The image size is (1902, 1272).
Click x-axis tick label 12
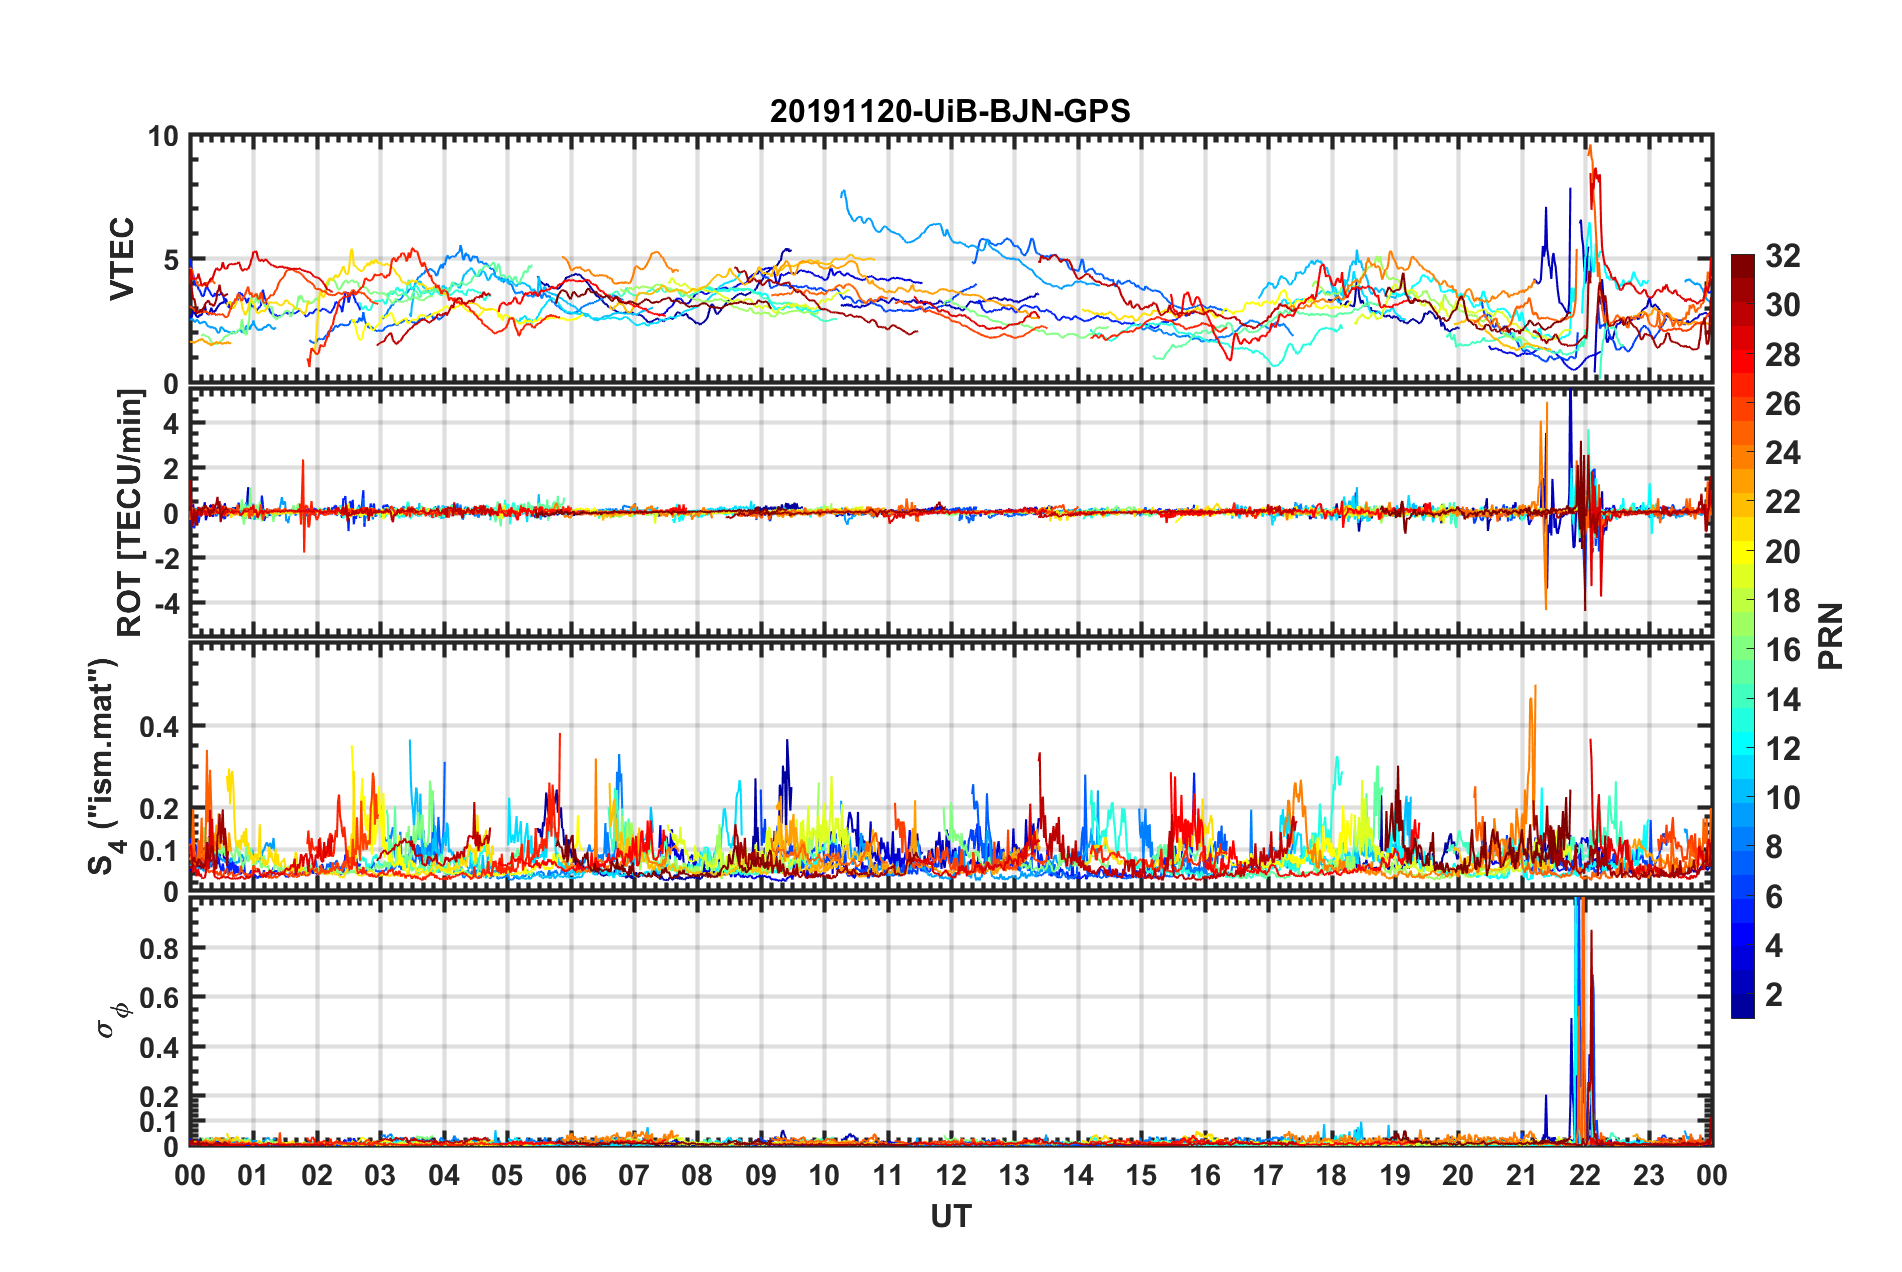pos(951,1175)
